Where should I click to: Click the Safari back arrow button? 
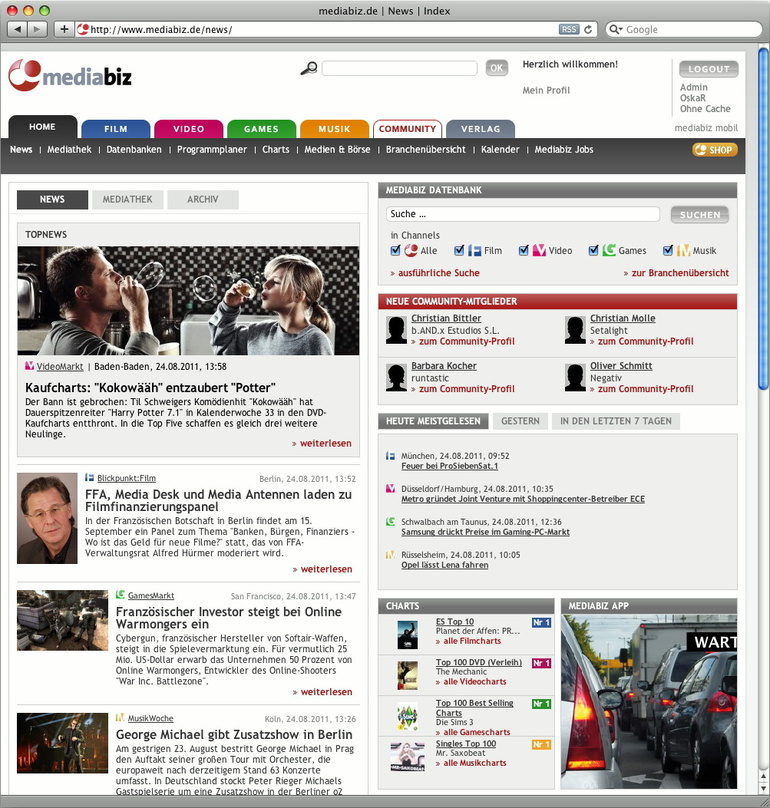18,29
